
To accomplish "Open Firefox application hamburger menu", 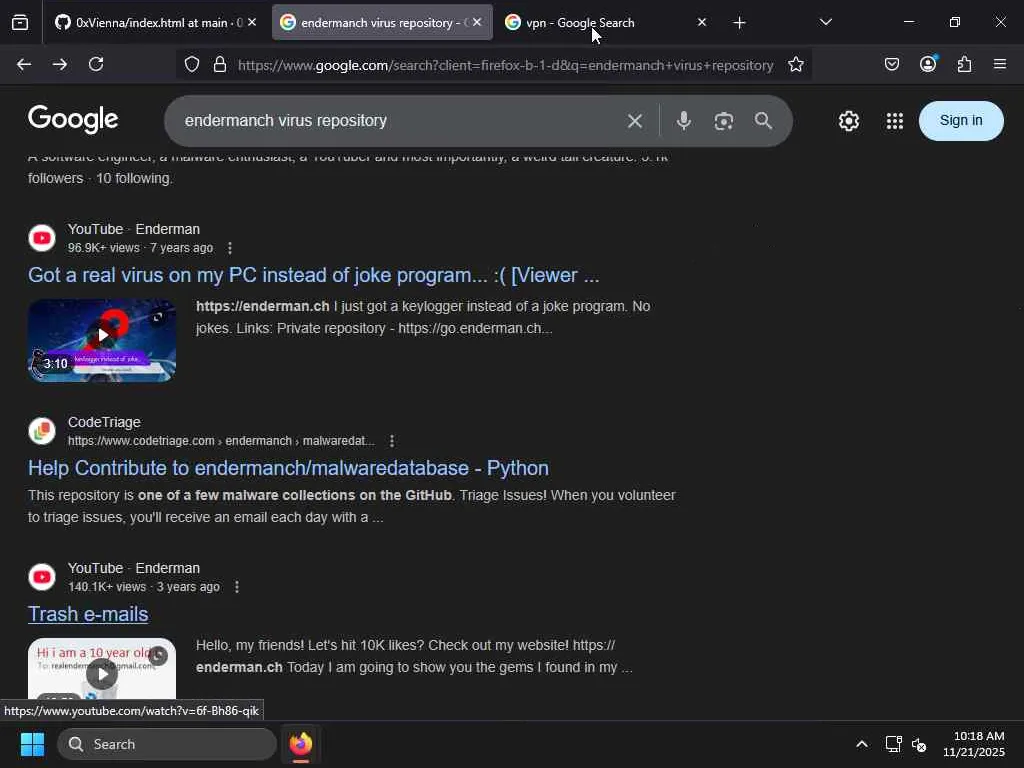I will click(1000, 64).
